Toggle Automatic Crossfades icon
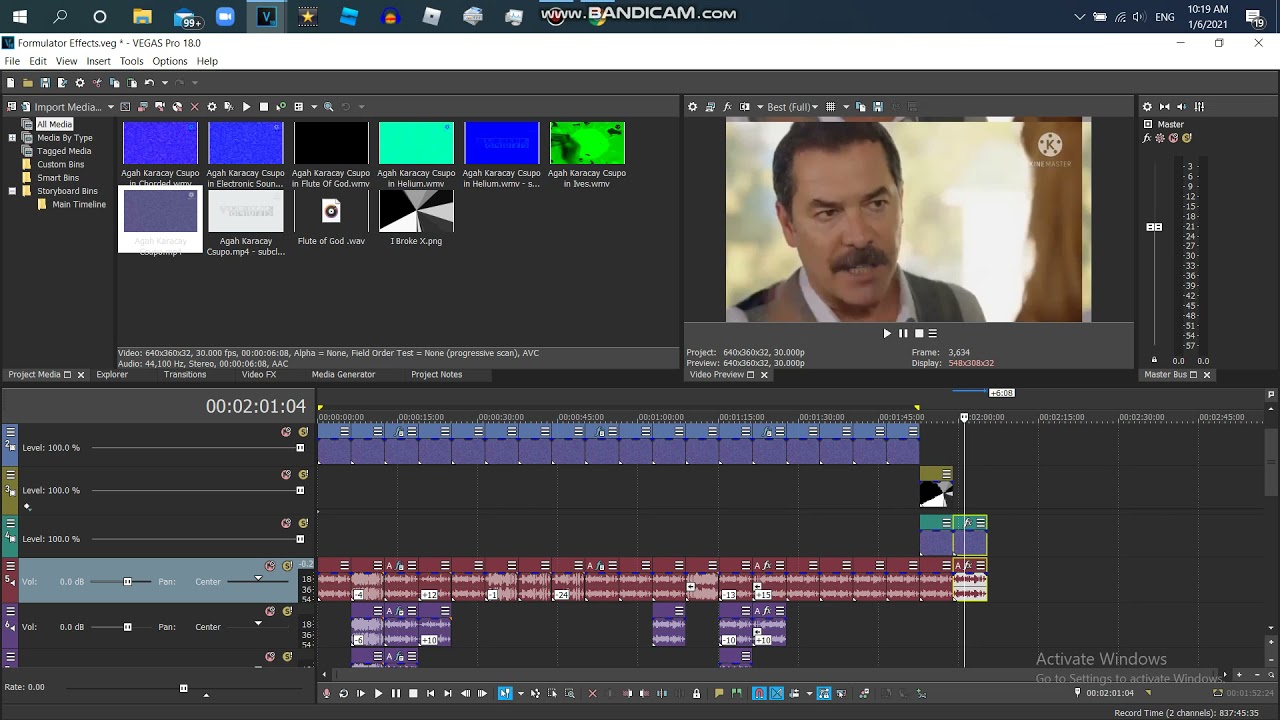 (x=776, y=693)
